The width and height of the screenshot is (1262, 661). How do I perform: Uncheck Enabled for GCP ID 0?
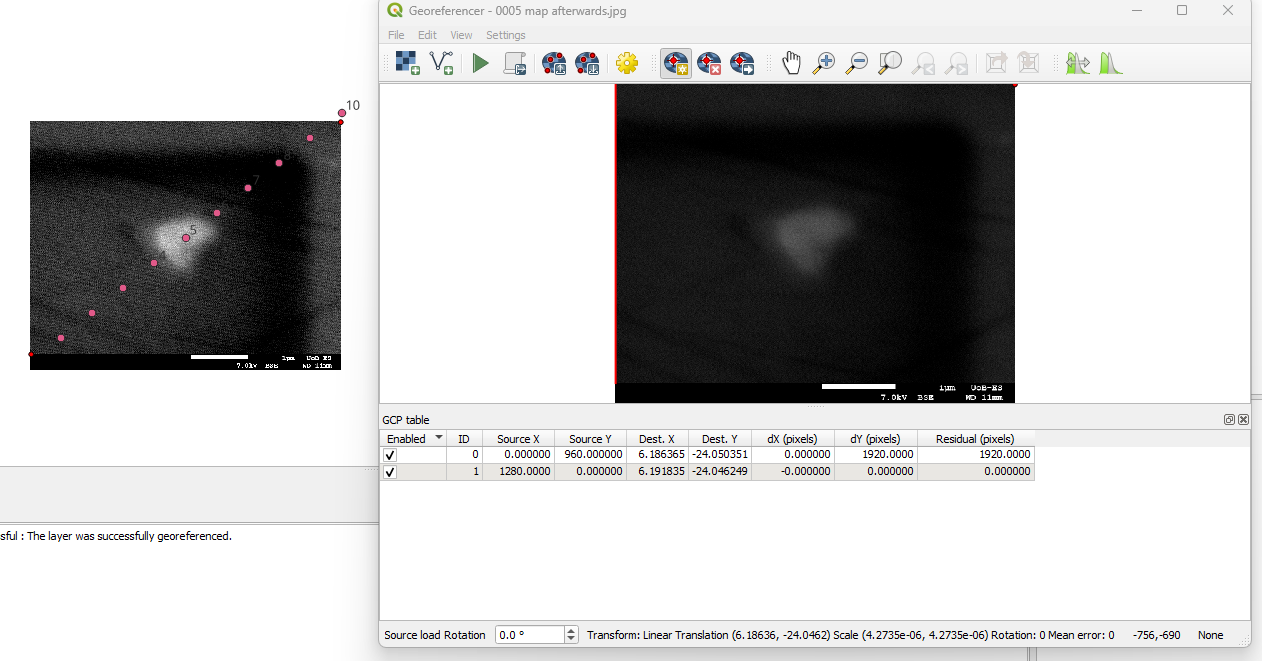click(x=390, y=455)
